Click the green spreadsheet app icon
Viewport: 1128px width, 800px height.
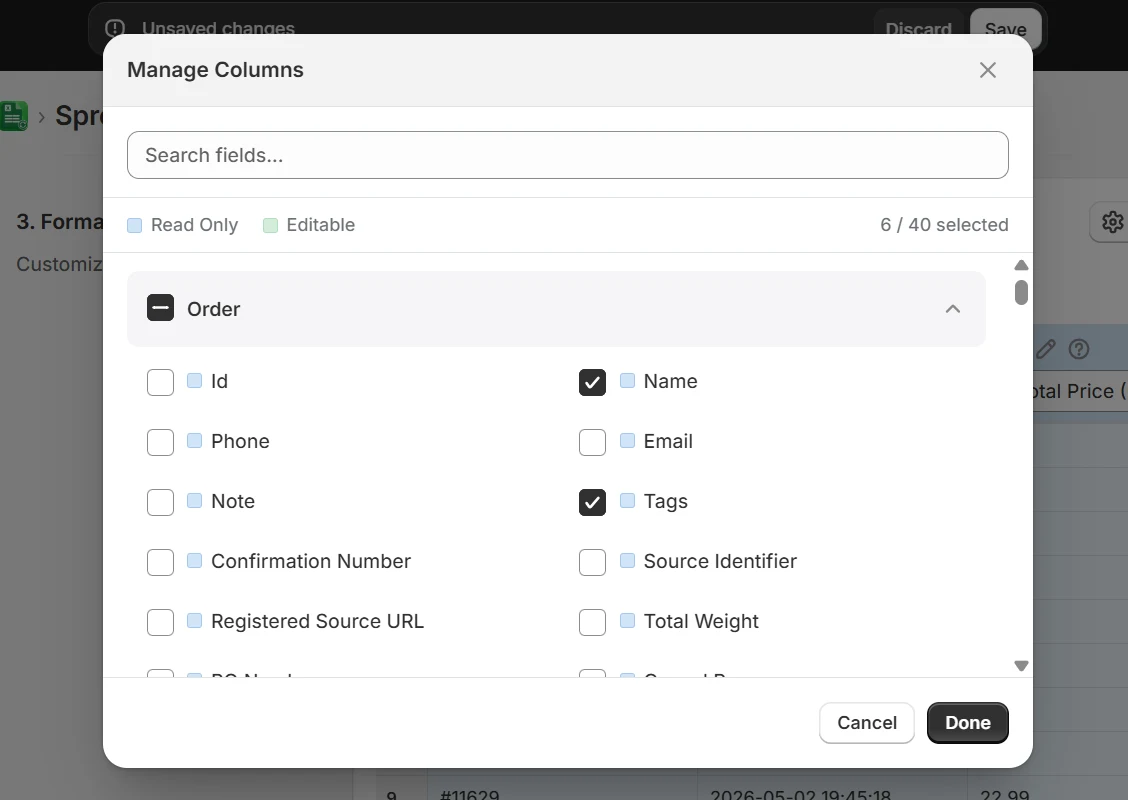point(14,116)
